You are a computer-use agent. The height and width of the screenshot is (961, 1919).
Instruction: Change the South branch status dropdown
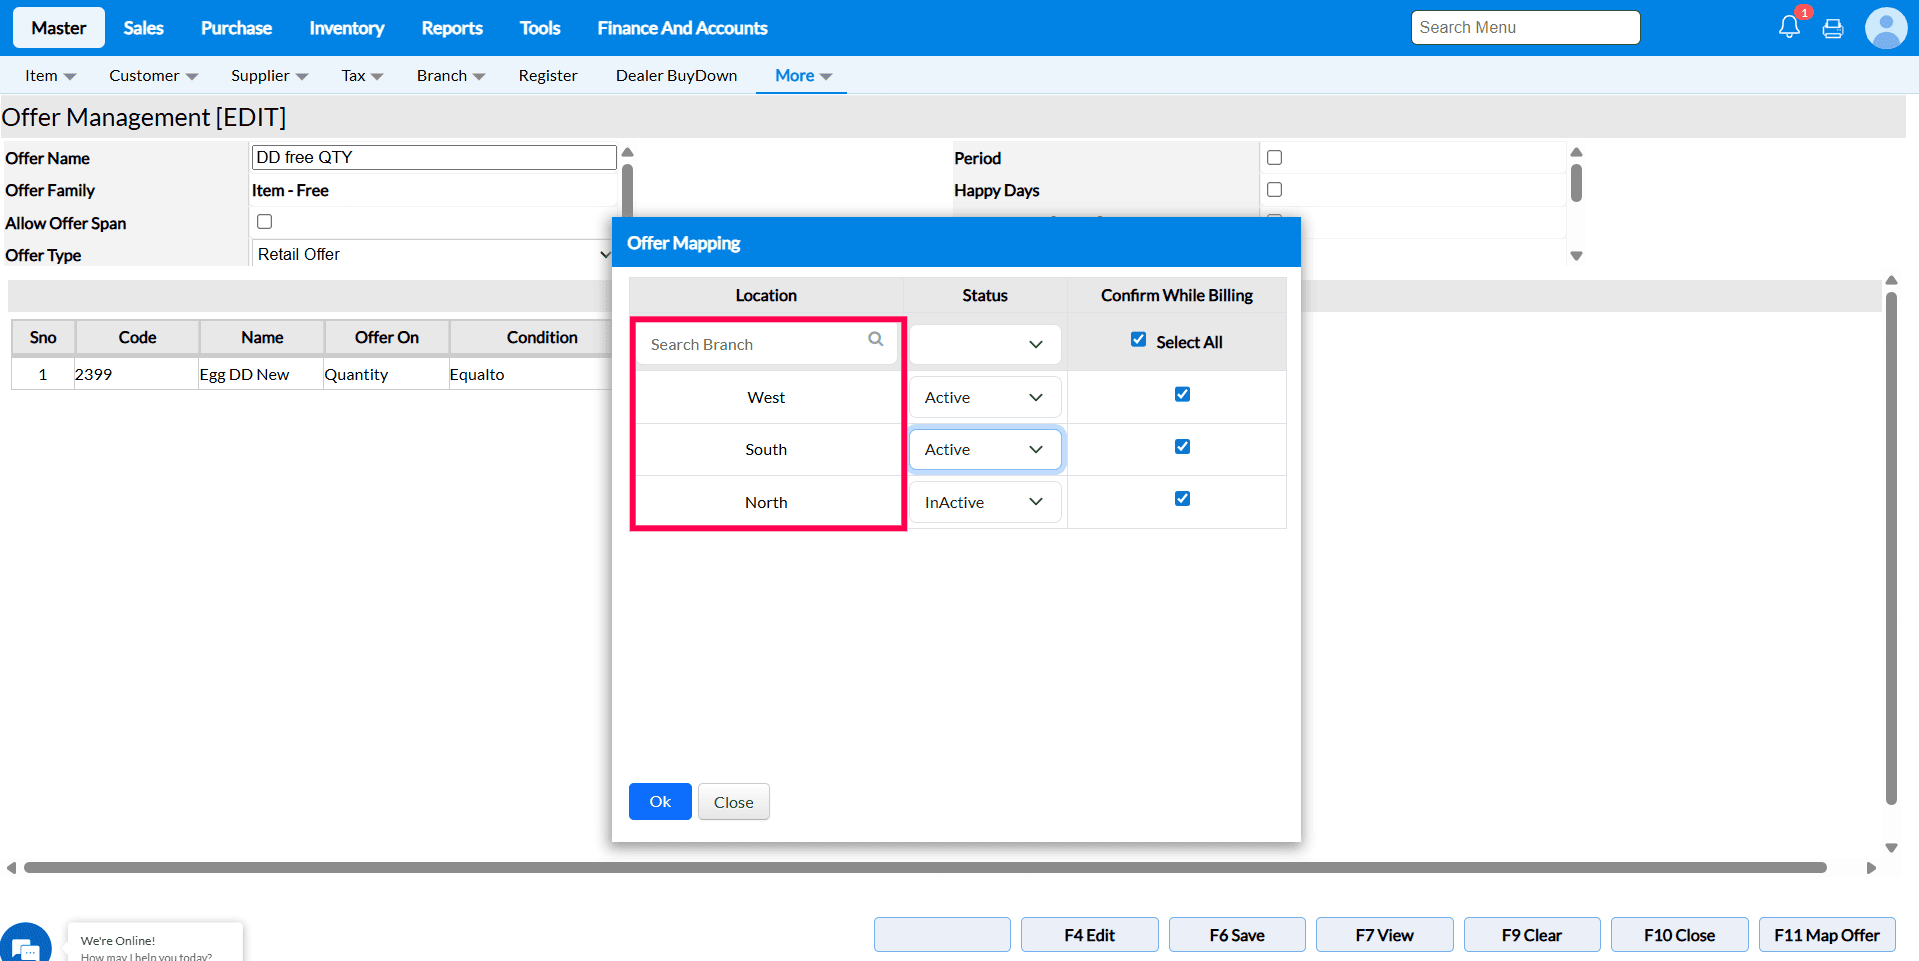(x=985, y=449)
